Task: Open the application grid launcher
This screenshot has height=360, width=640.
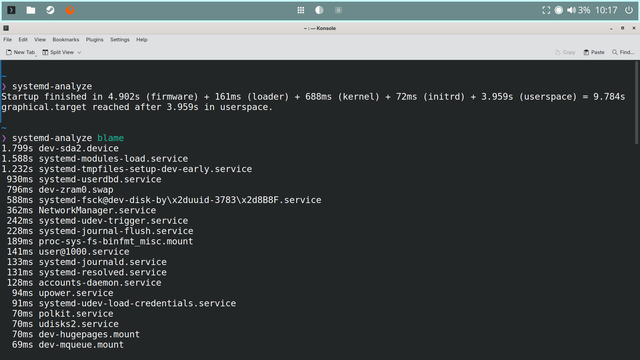Action: 301,10
